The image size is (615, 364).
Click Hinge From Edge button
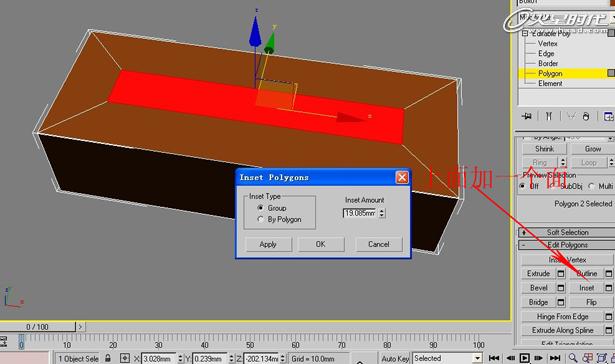click(562, 317)
